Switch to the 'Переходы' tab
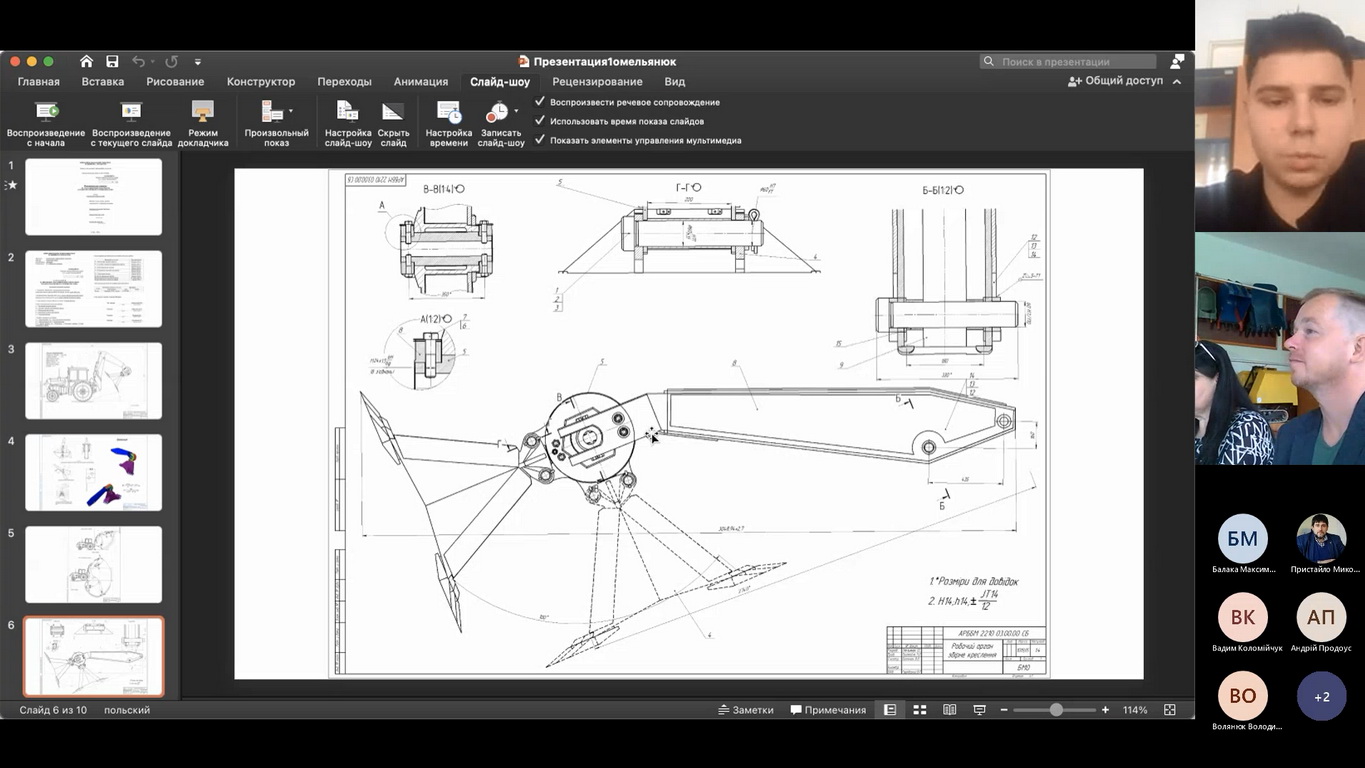Viewport: 1365px width, 768px height. tap(344, 82)
